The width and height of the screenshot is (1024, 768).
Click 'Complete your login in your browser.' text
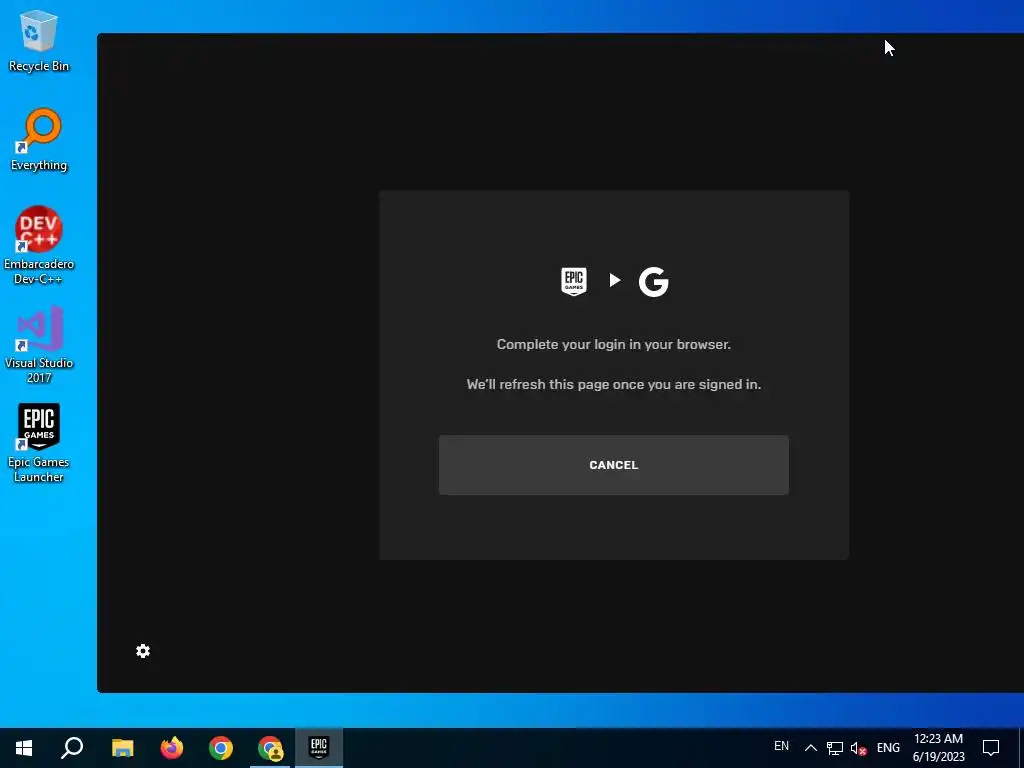coord(613,344)
